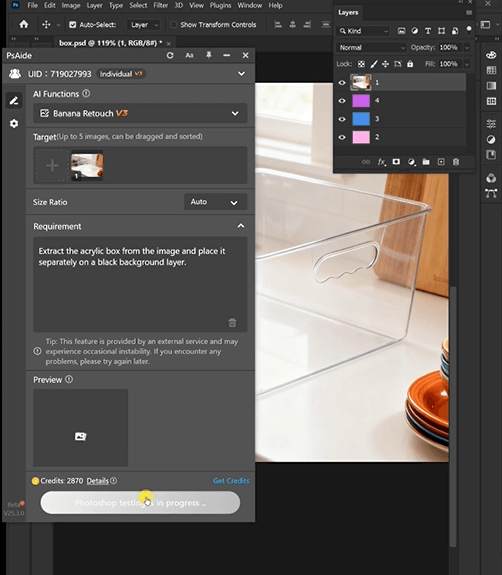Viewport: 502px width, 575px height.
Task: Open the Gradients panel from the dock
Action: click(491, 86)
